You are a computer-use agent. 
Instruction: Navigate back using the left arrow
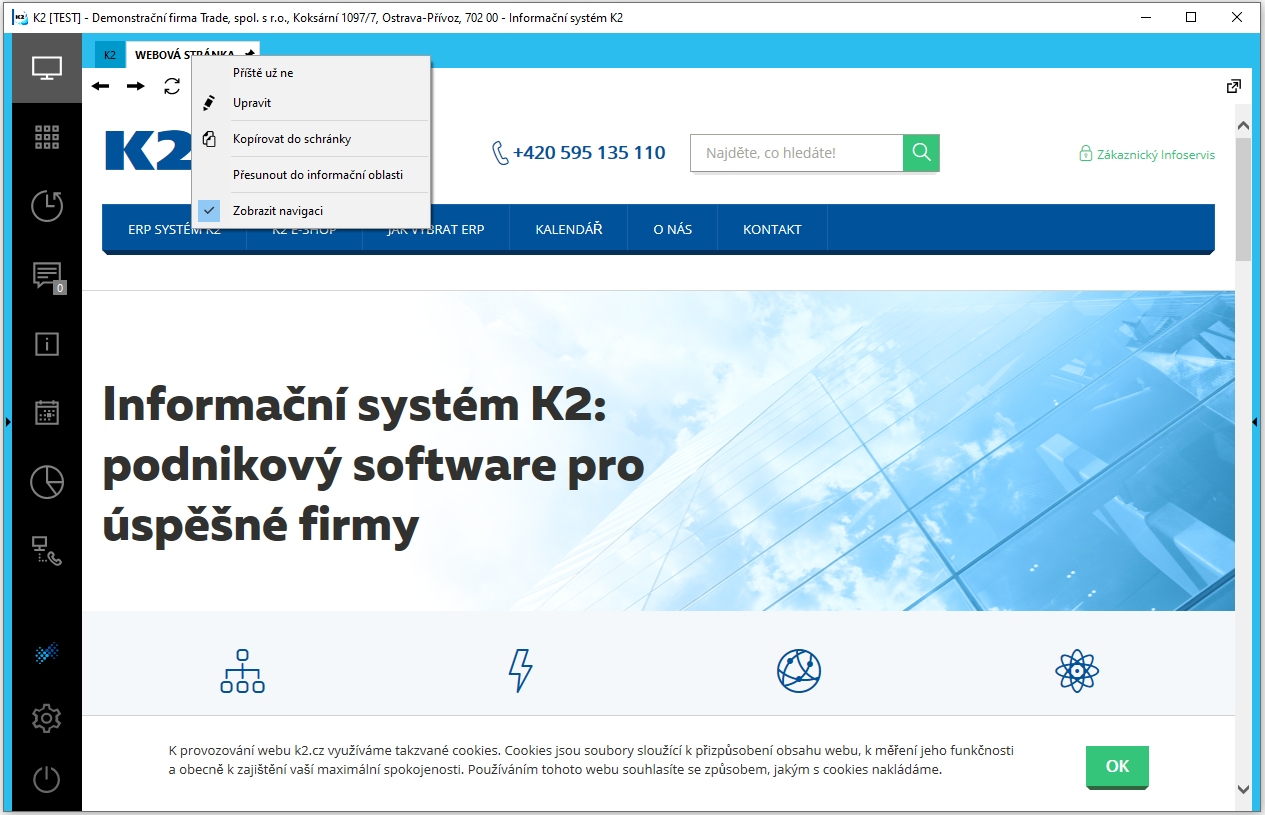(100, 86)
